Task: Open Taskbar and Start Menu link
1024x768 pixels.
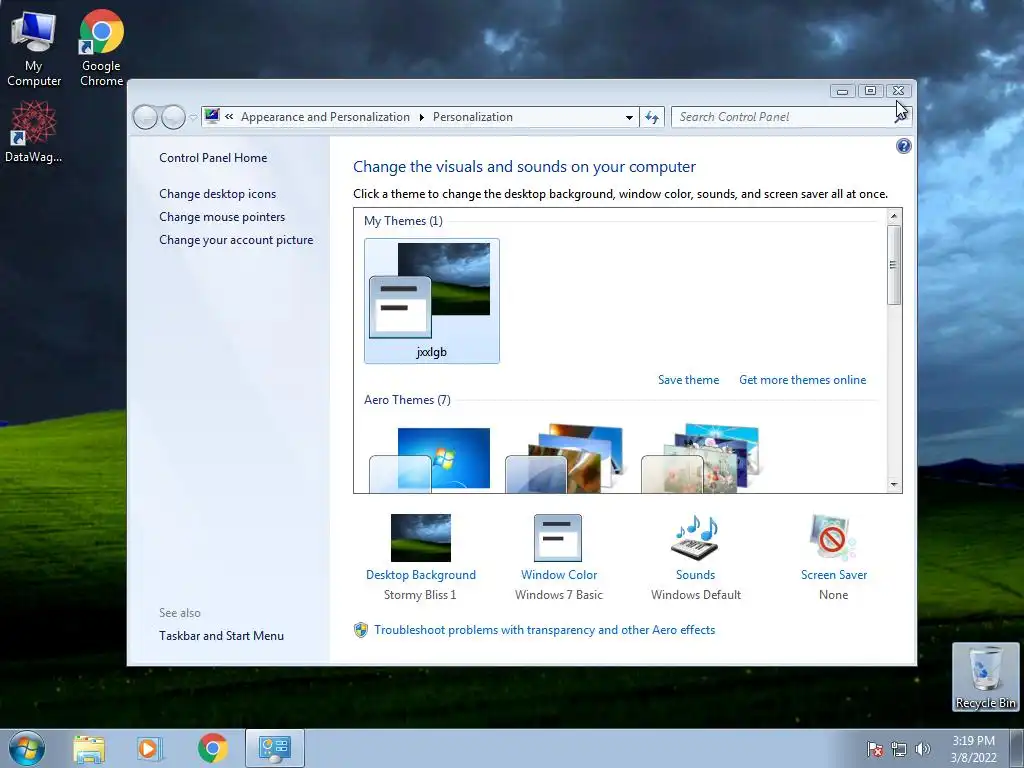Action: tap(221, 635)
